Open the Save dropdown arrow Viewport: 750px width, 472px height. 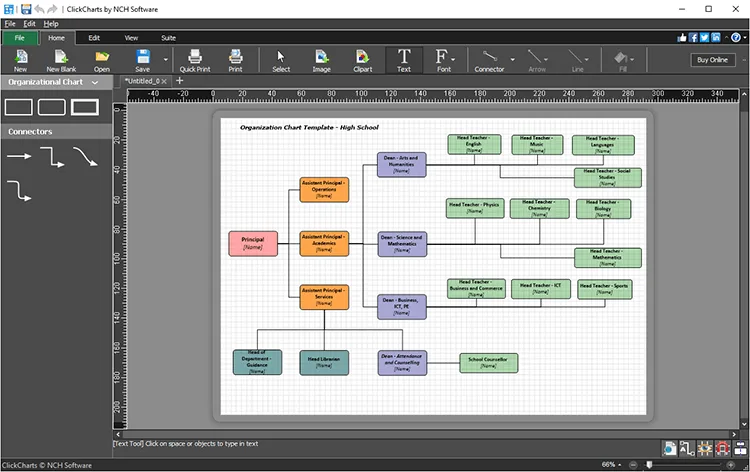[x=165, y=60]
